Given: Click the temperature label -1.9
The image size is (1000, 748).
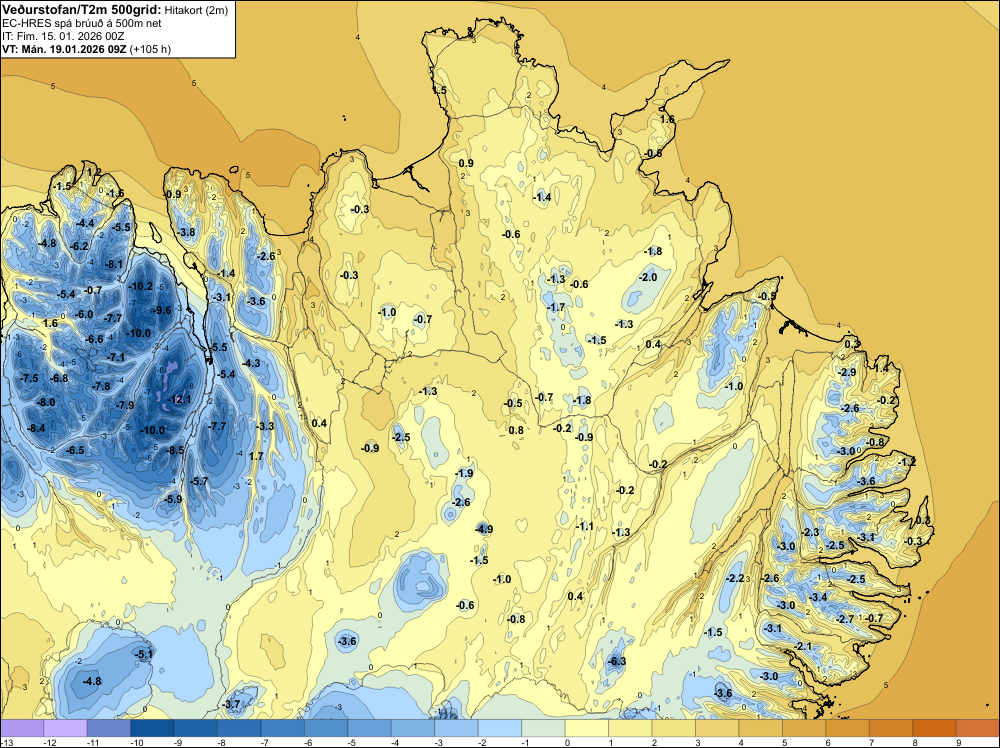Looking at the screenshot, I should [464, 473].
